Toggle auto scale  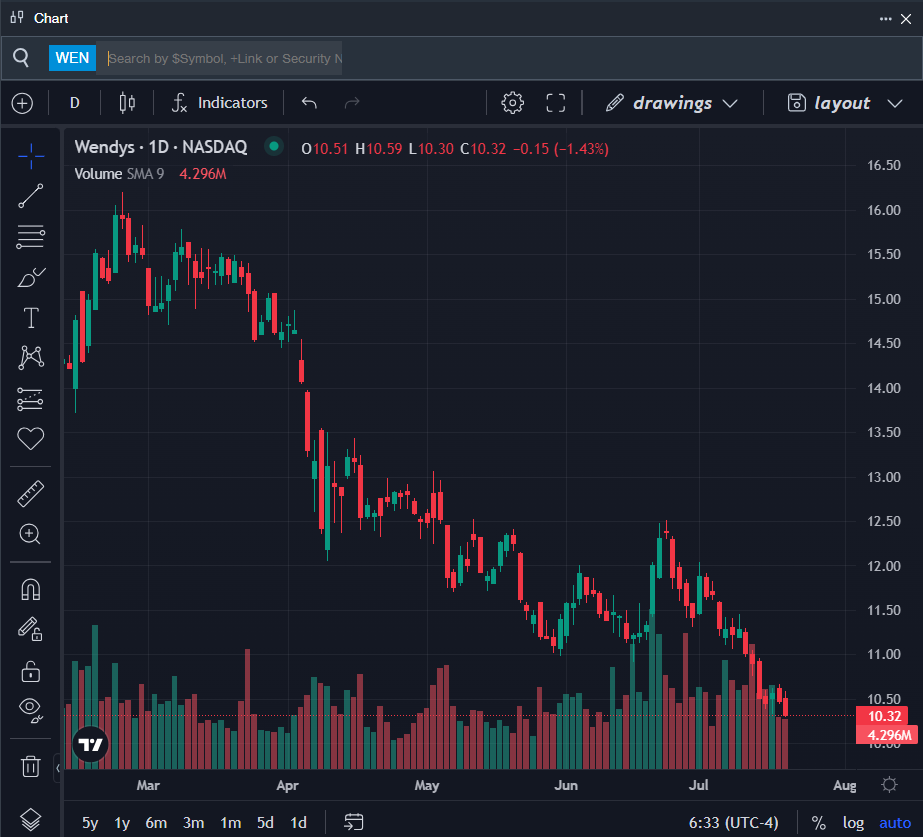coord(895,823)
